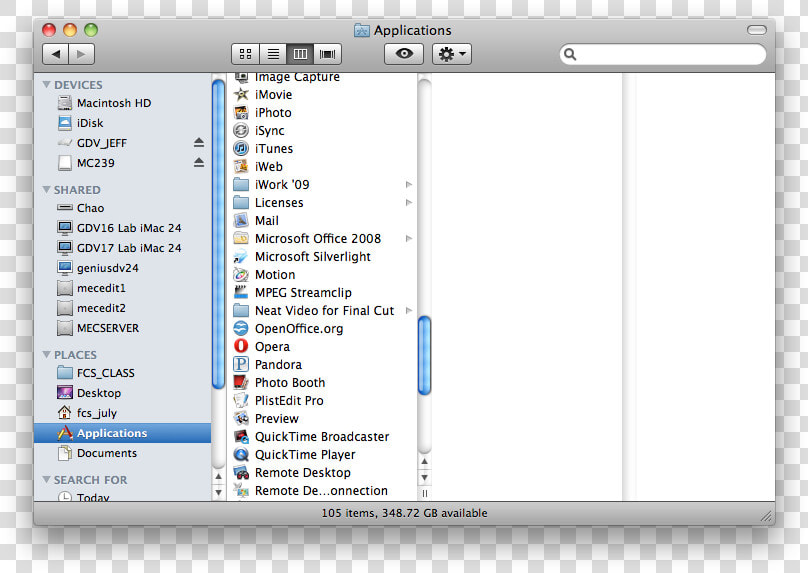The image size is (808, 573).
Task: Click the Remote Desktop binoculars icon
Action: point(241,473)
